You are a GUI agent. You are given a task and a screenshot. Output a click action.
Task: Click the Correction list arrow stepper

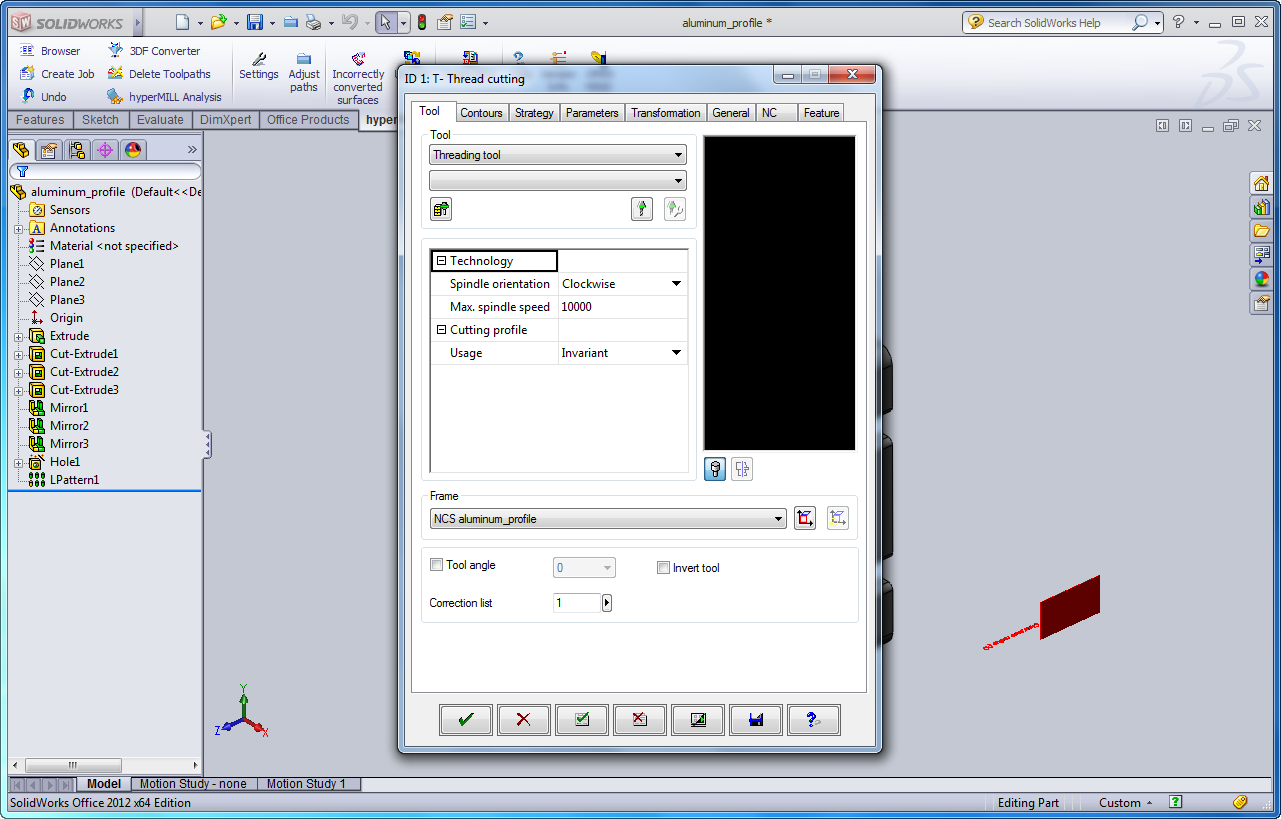click(607, 603)
